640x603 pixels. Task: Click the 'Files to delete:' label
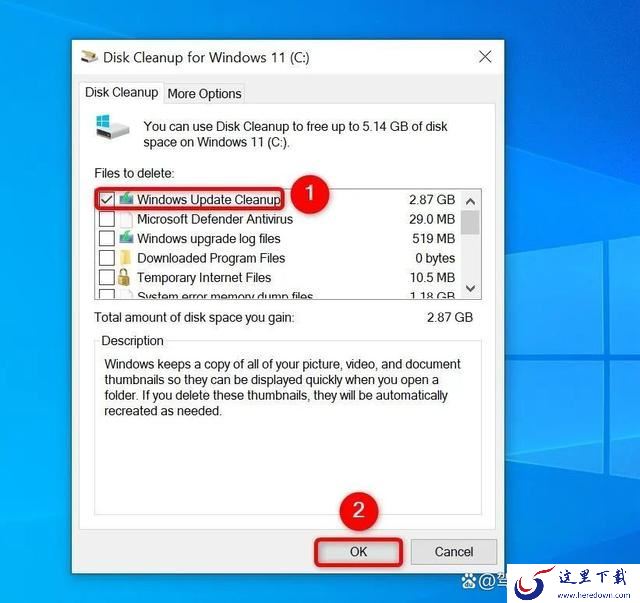[134, 173]
